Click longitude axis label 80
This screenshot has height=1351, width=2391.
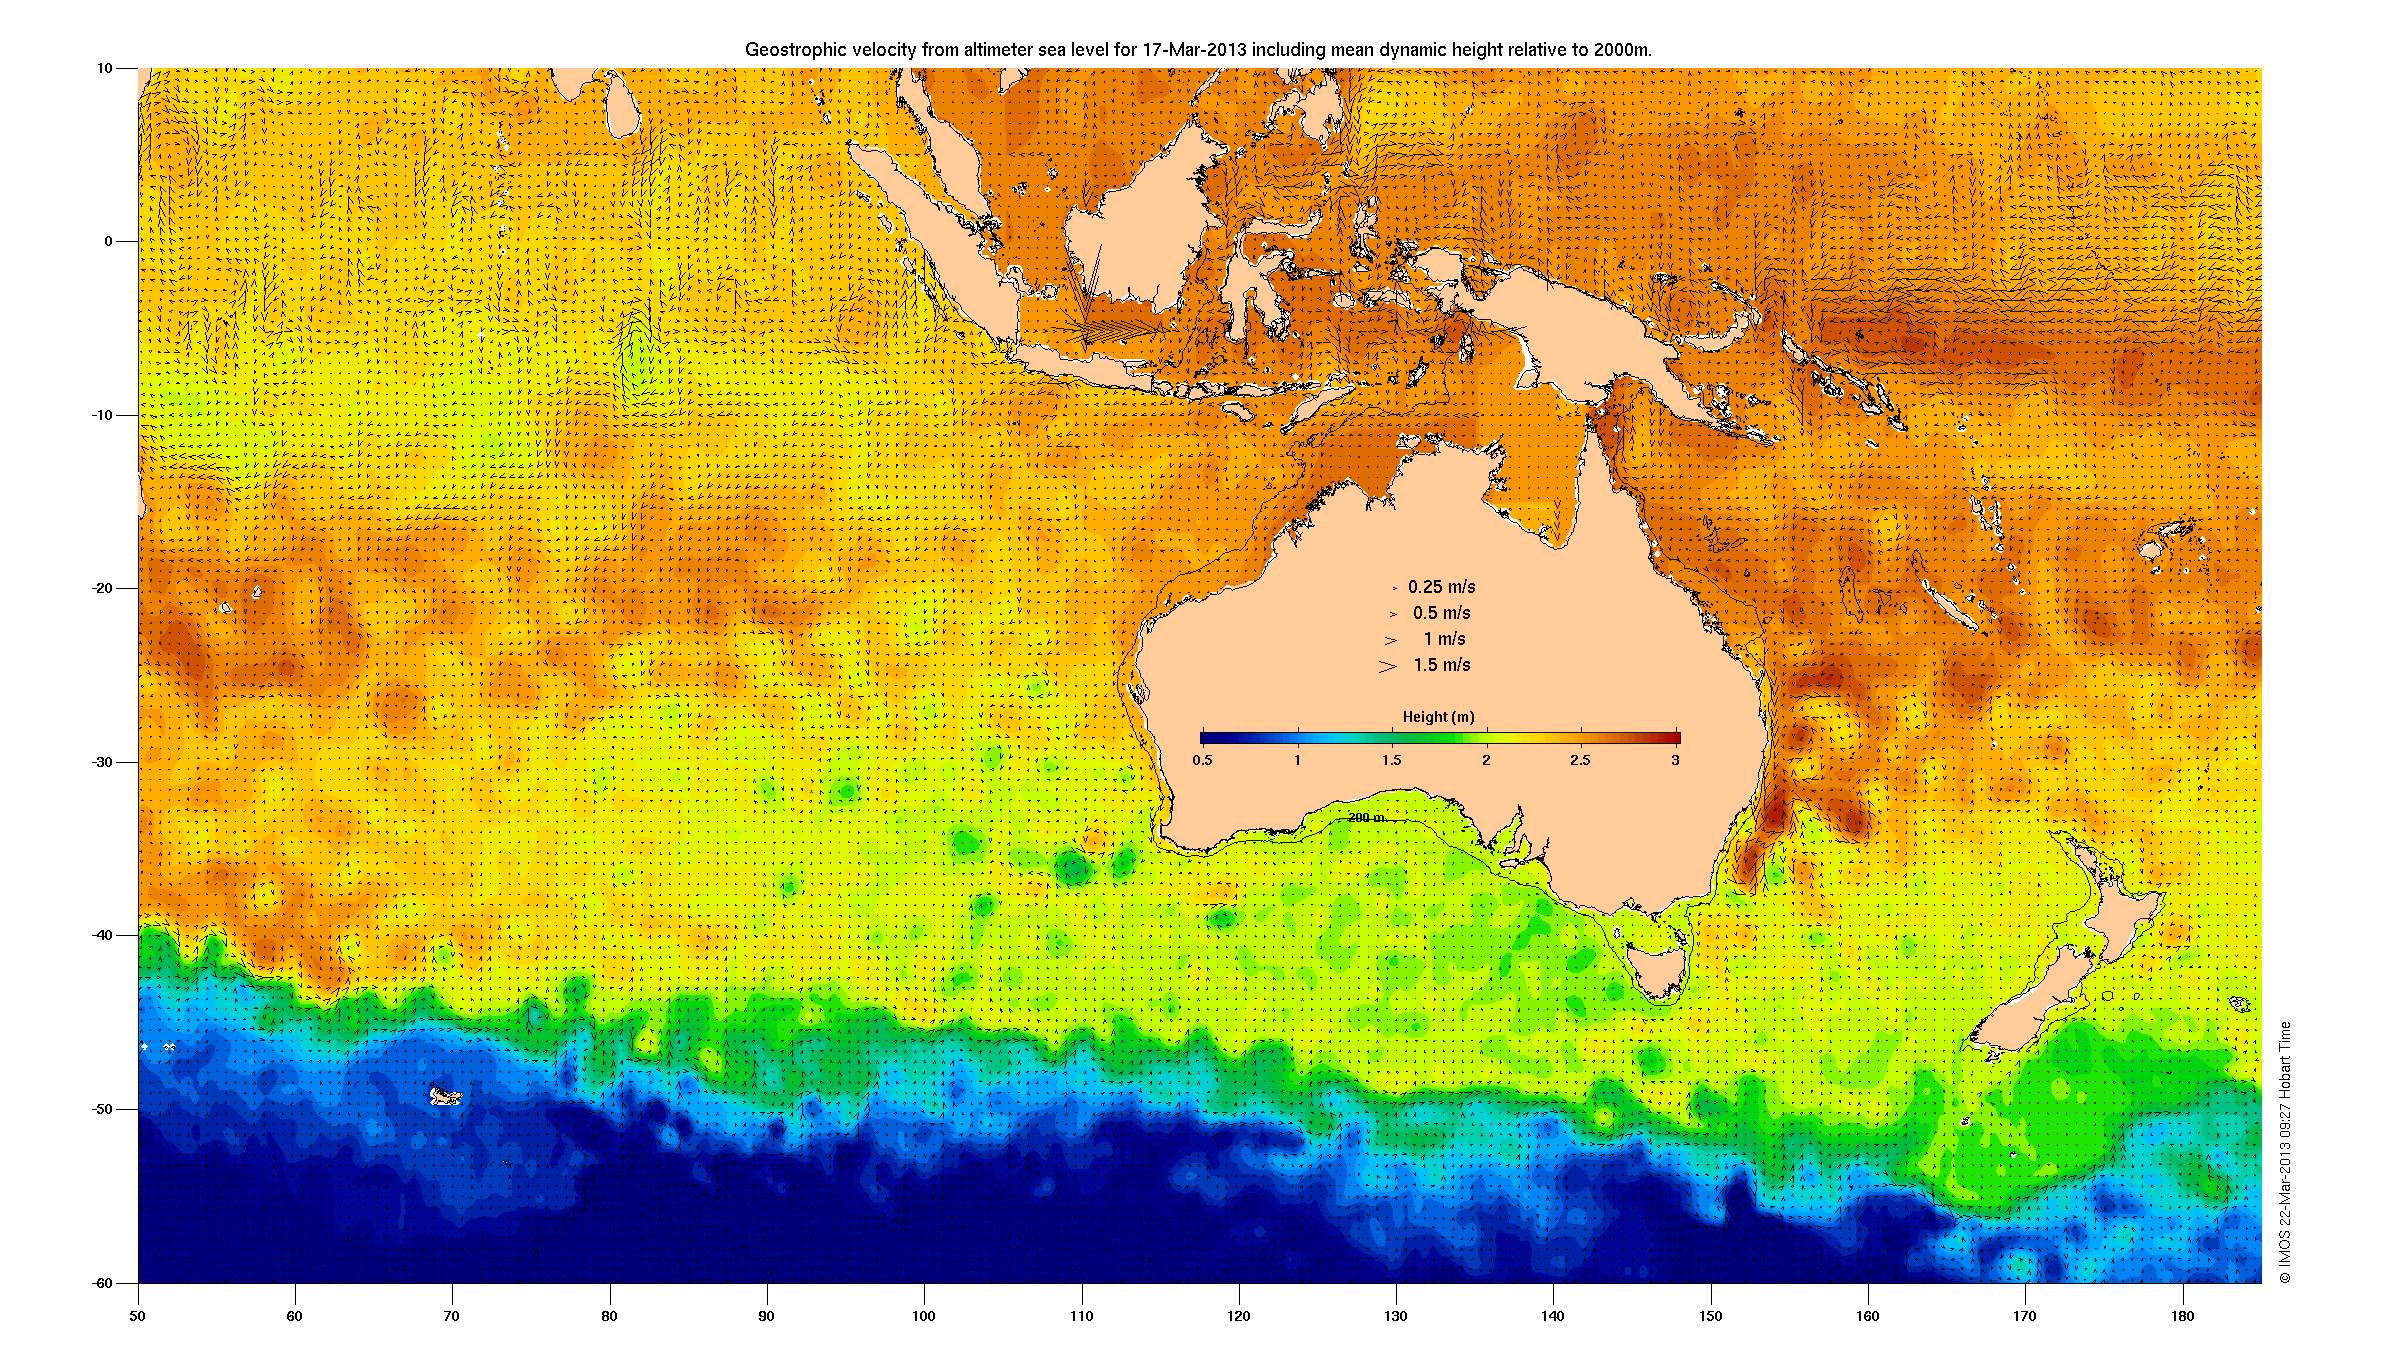click(x=609, y=1316)
